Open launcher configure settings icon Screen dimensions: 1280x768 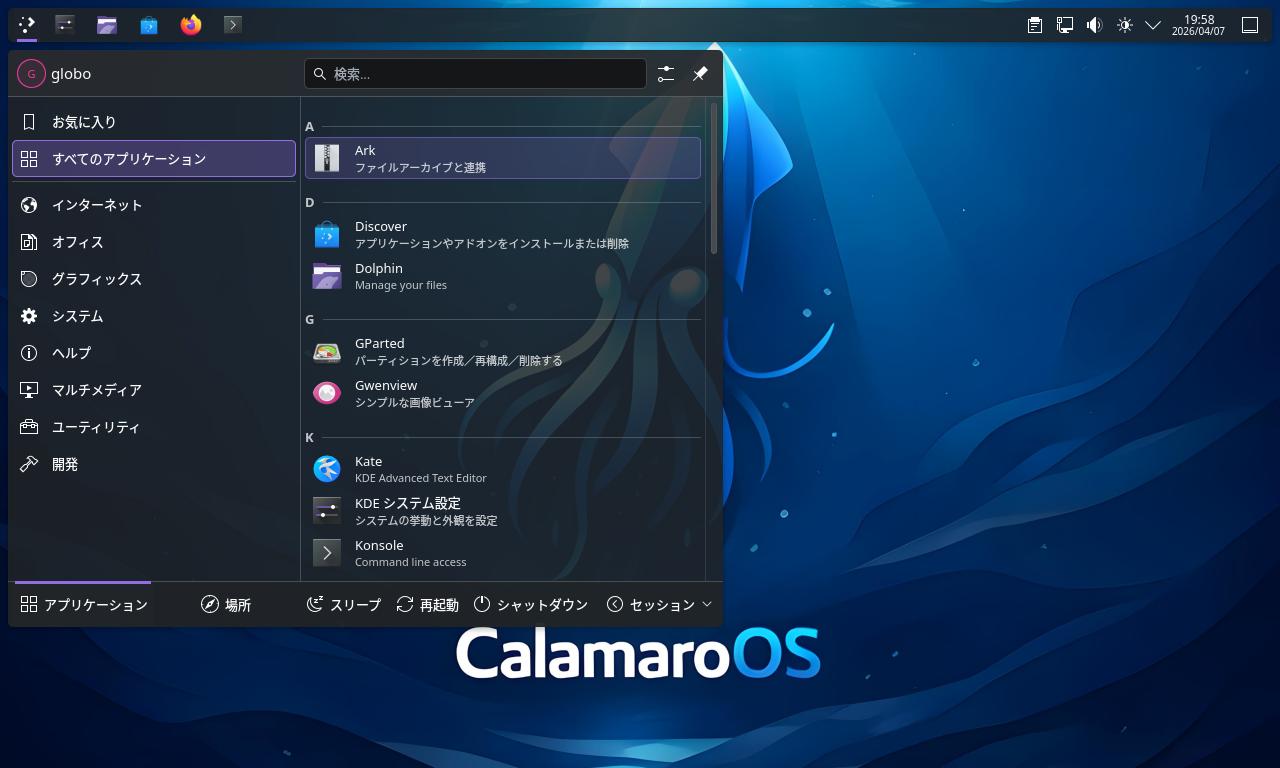666,74
